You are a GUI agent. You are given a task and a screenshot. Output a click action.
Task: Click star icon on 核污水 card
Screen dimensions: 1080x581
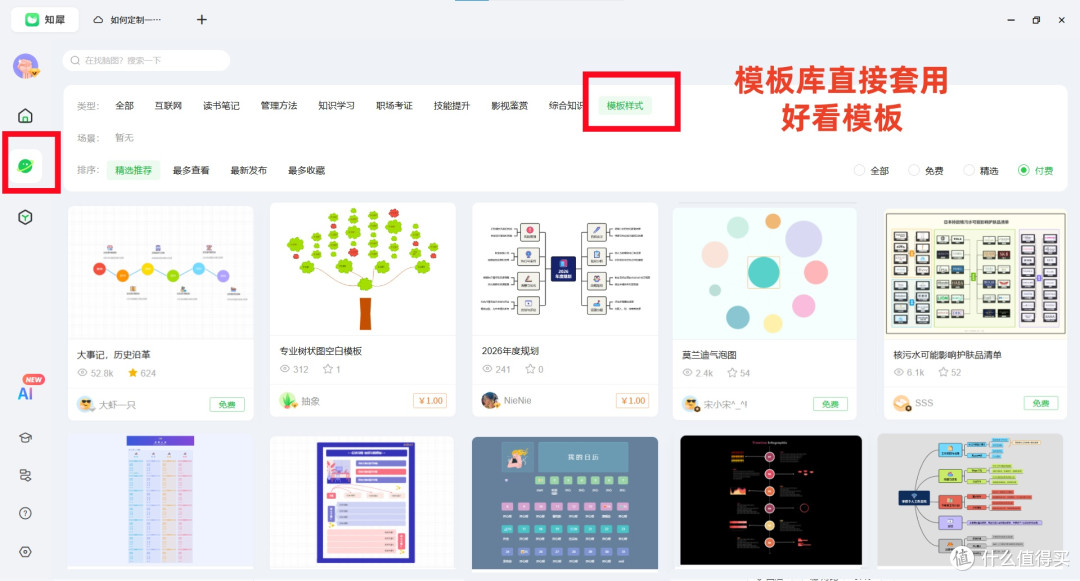click(943, 372)
